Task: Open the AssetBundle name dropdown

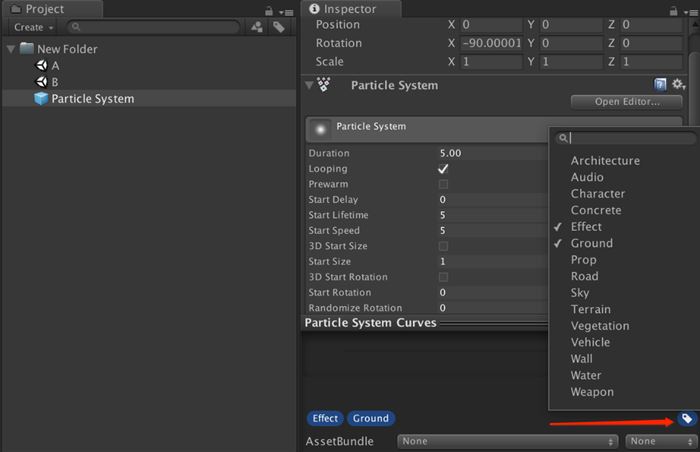Action: click(507, 441)
